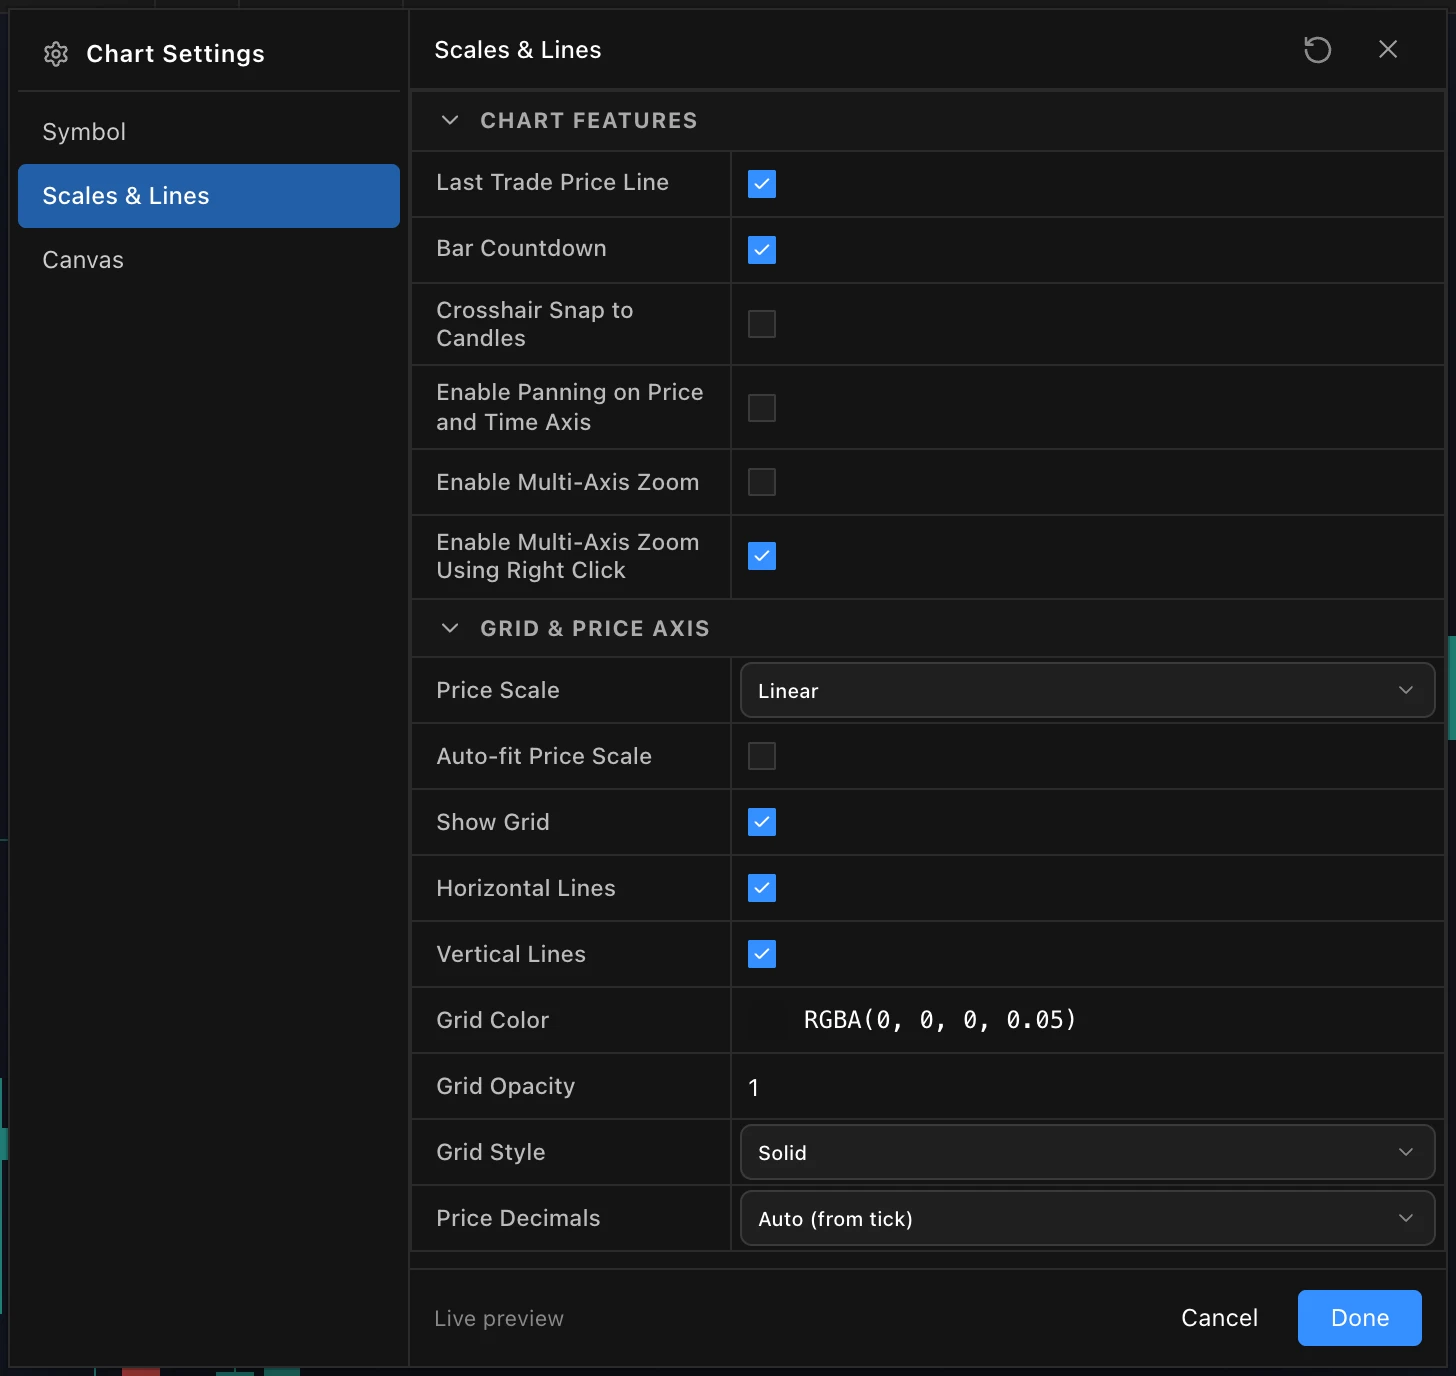This screenshot has height=1376, width=1456.
Task: Collapse the Grid & Price Axis chevron
Action: click(x=450, y=628)
